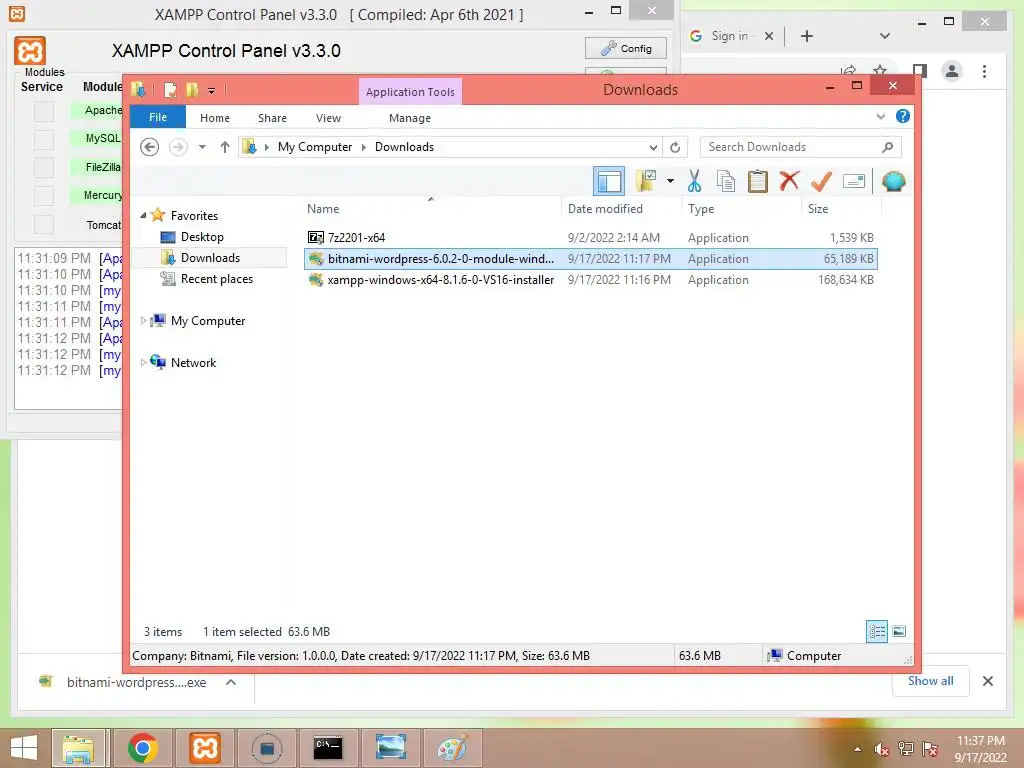Sort by Size column header
This screenshot has height=768, width=1024.
click(x=840, y=208)
